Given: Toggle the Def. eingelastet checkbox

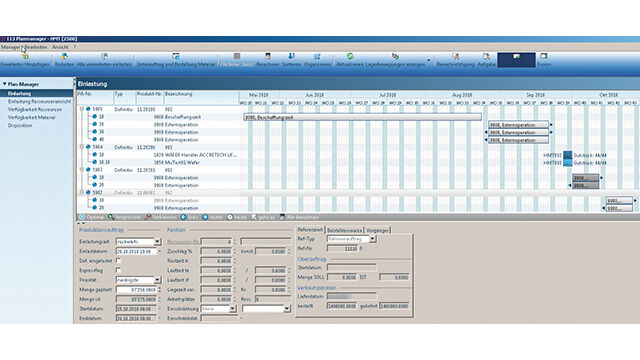Looking at the screenshot, I should pyautogui.click(x=118, y=260).
